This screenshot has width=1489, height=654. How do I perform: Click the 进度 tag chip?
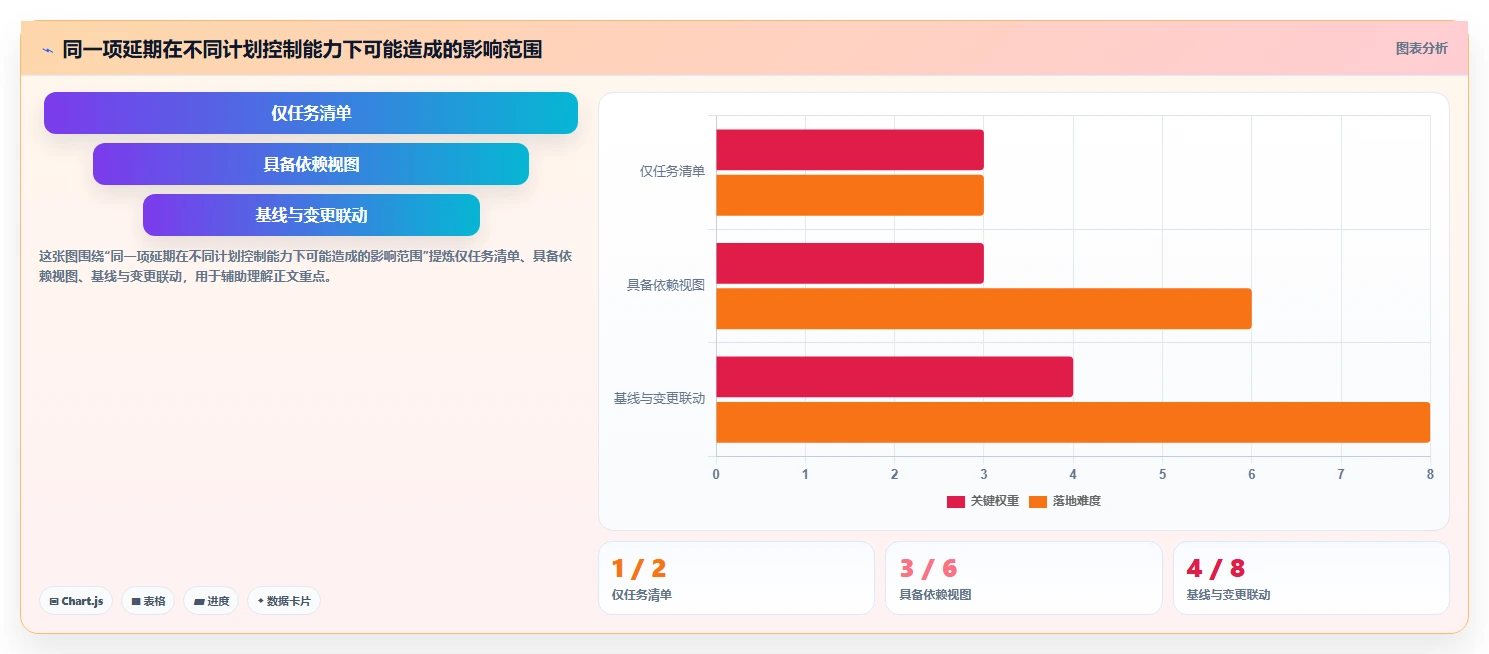[x=211, y=601]
